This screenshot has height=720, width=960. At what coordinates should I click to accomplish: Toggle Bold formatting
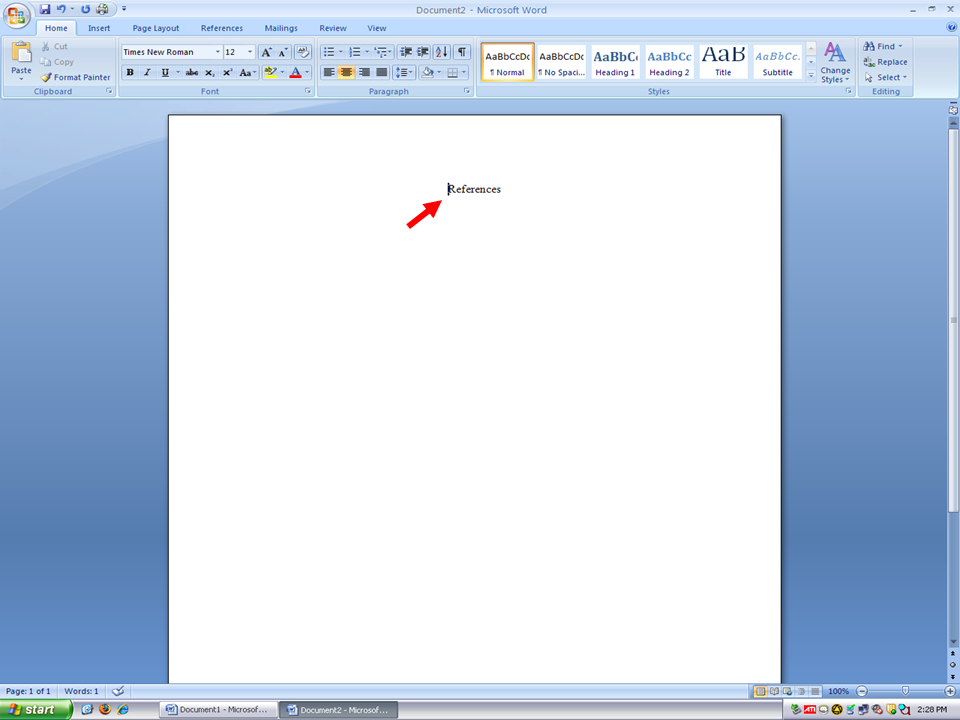click(130, 72)
